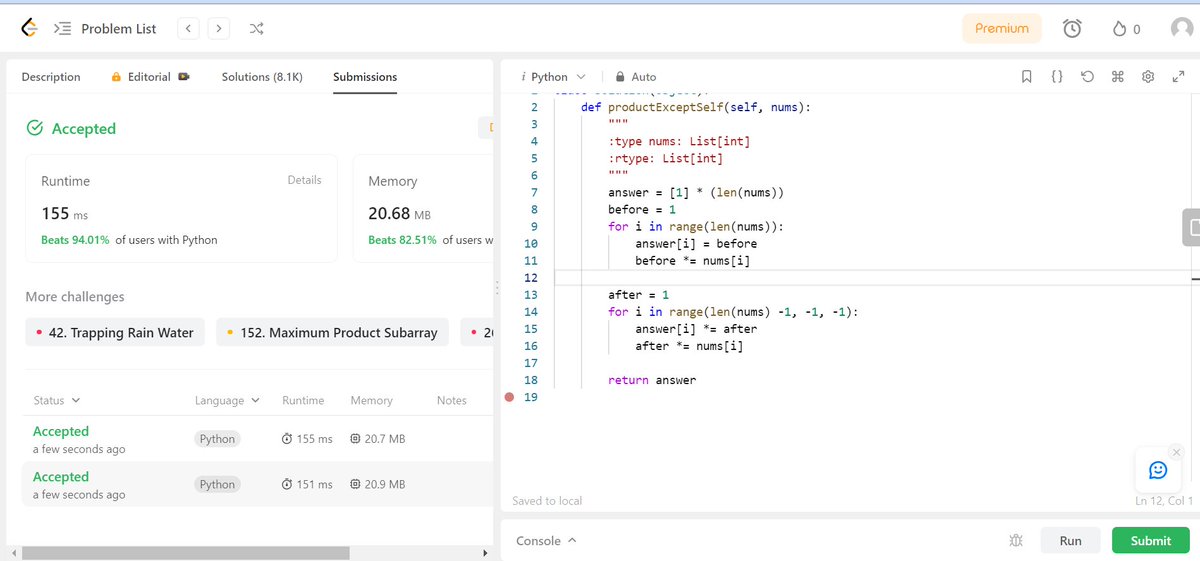Expand the Status filter dropdown
Screen dimensions: 1200x561
(x=57, y=400)
